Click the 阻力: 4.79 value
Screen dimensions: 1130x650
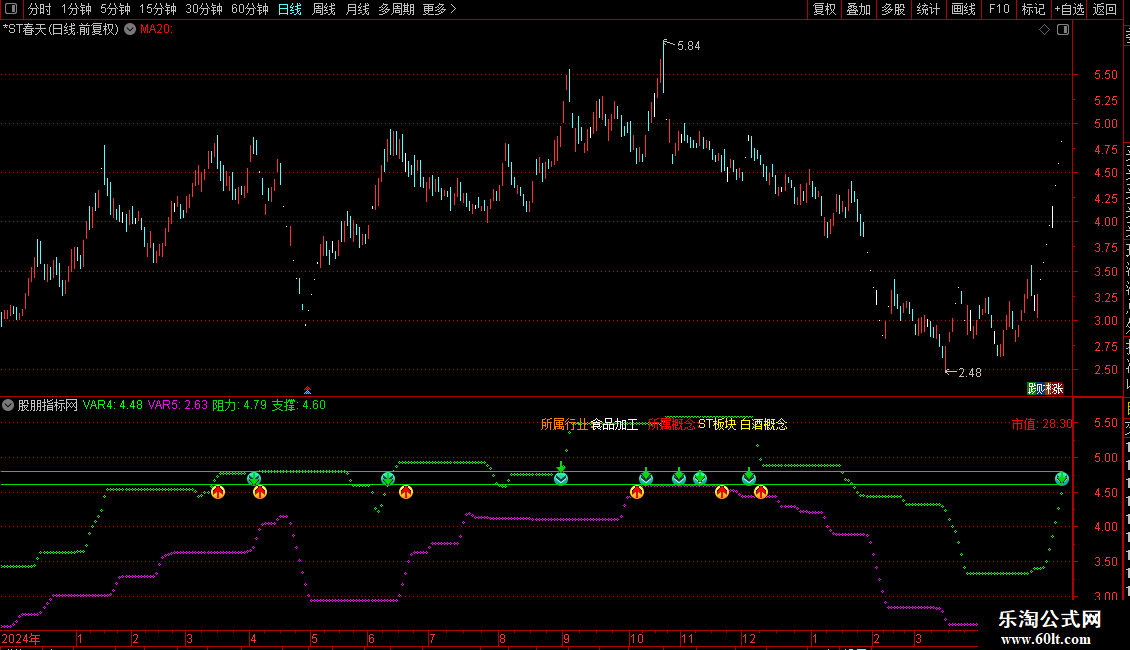tap(240, 405)
